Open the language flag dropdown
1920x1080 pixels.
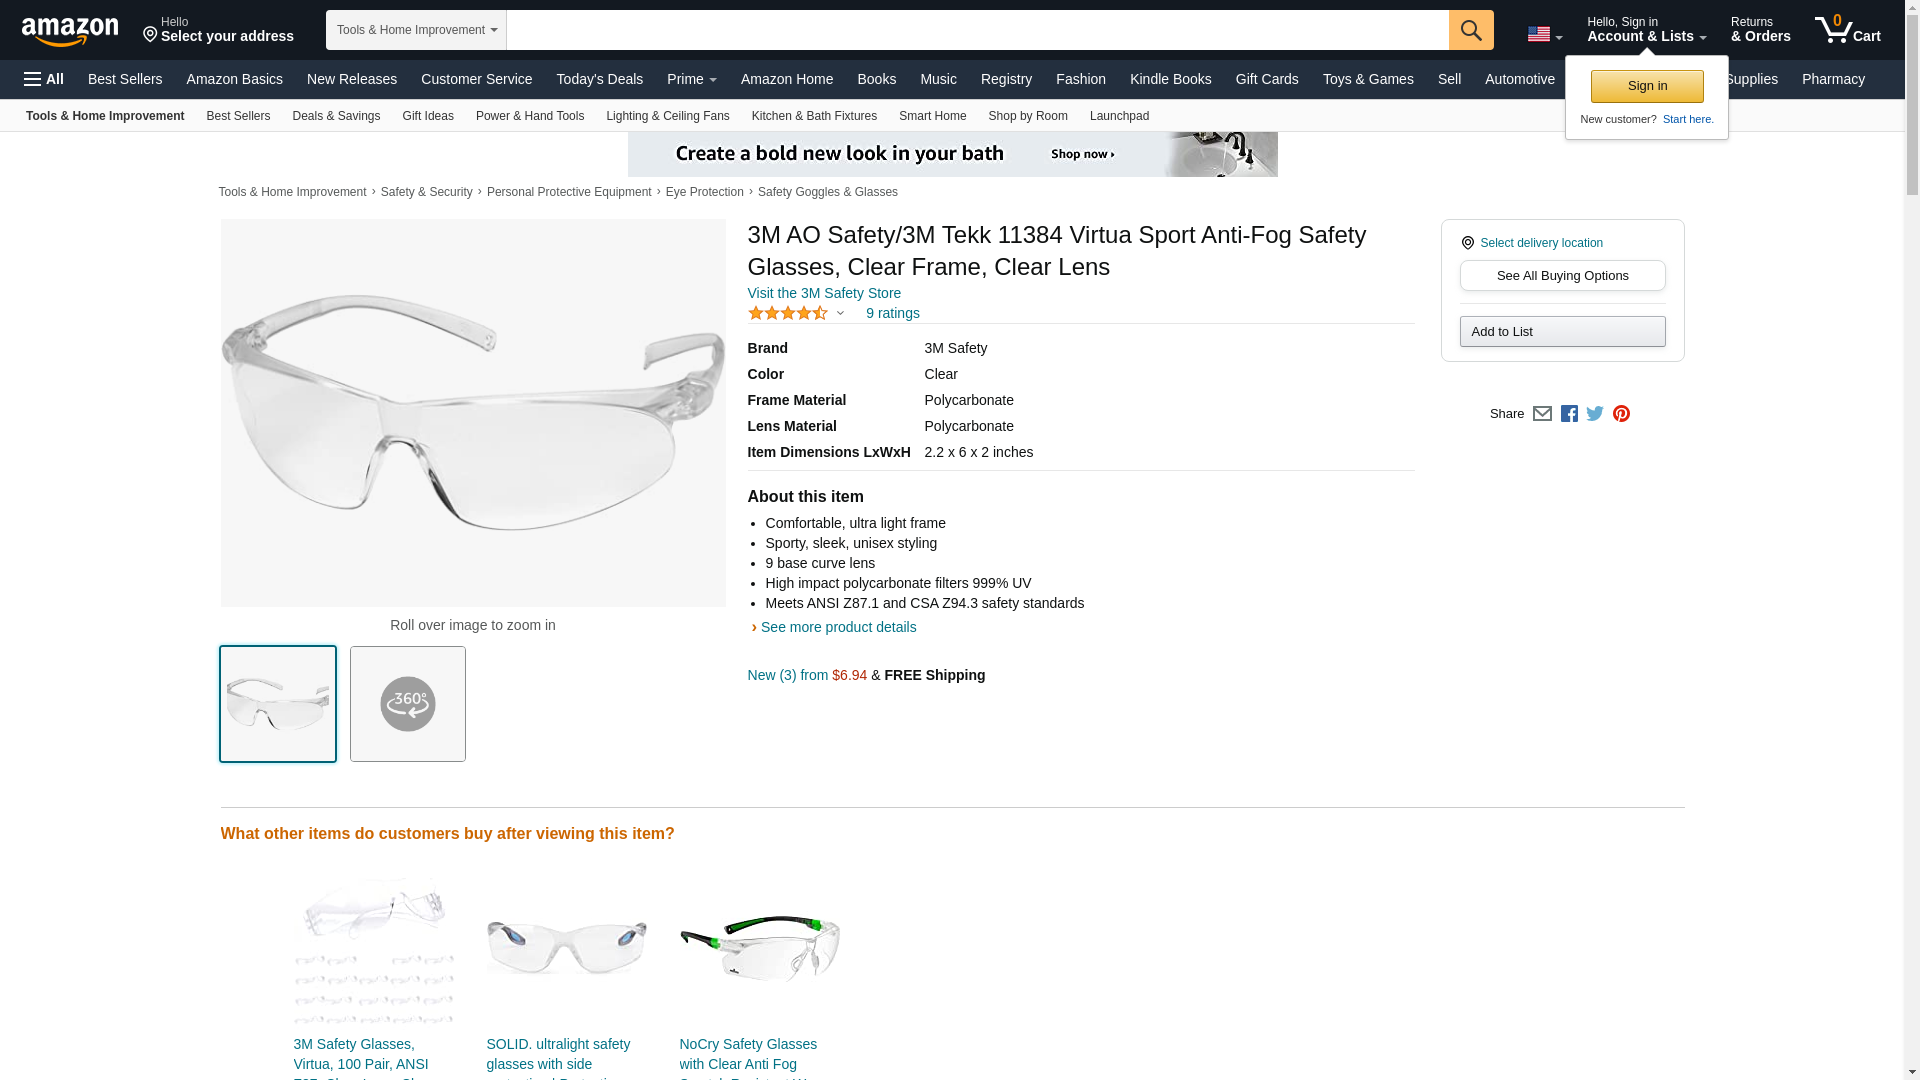point(1544,35)
